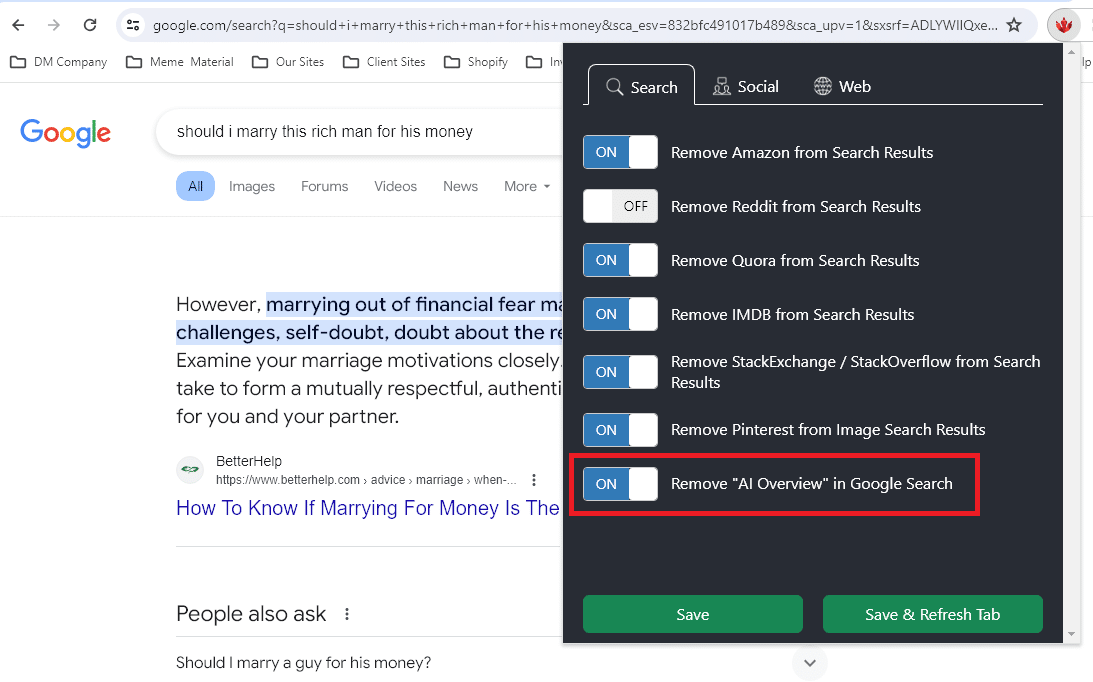The height and width of the screenshot is (682, 1093).
Task: Expand 'Should I marry a guy for his money?'
Action: (809, 662)
